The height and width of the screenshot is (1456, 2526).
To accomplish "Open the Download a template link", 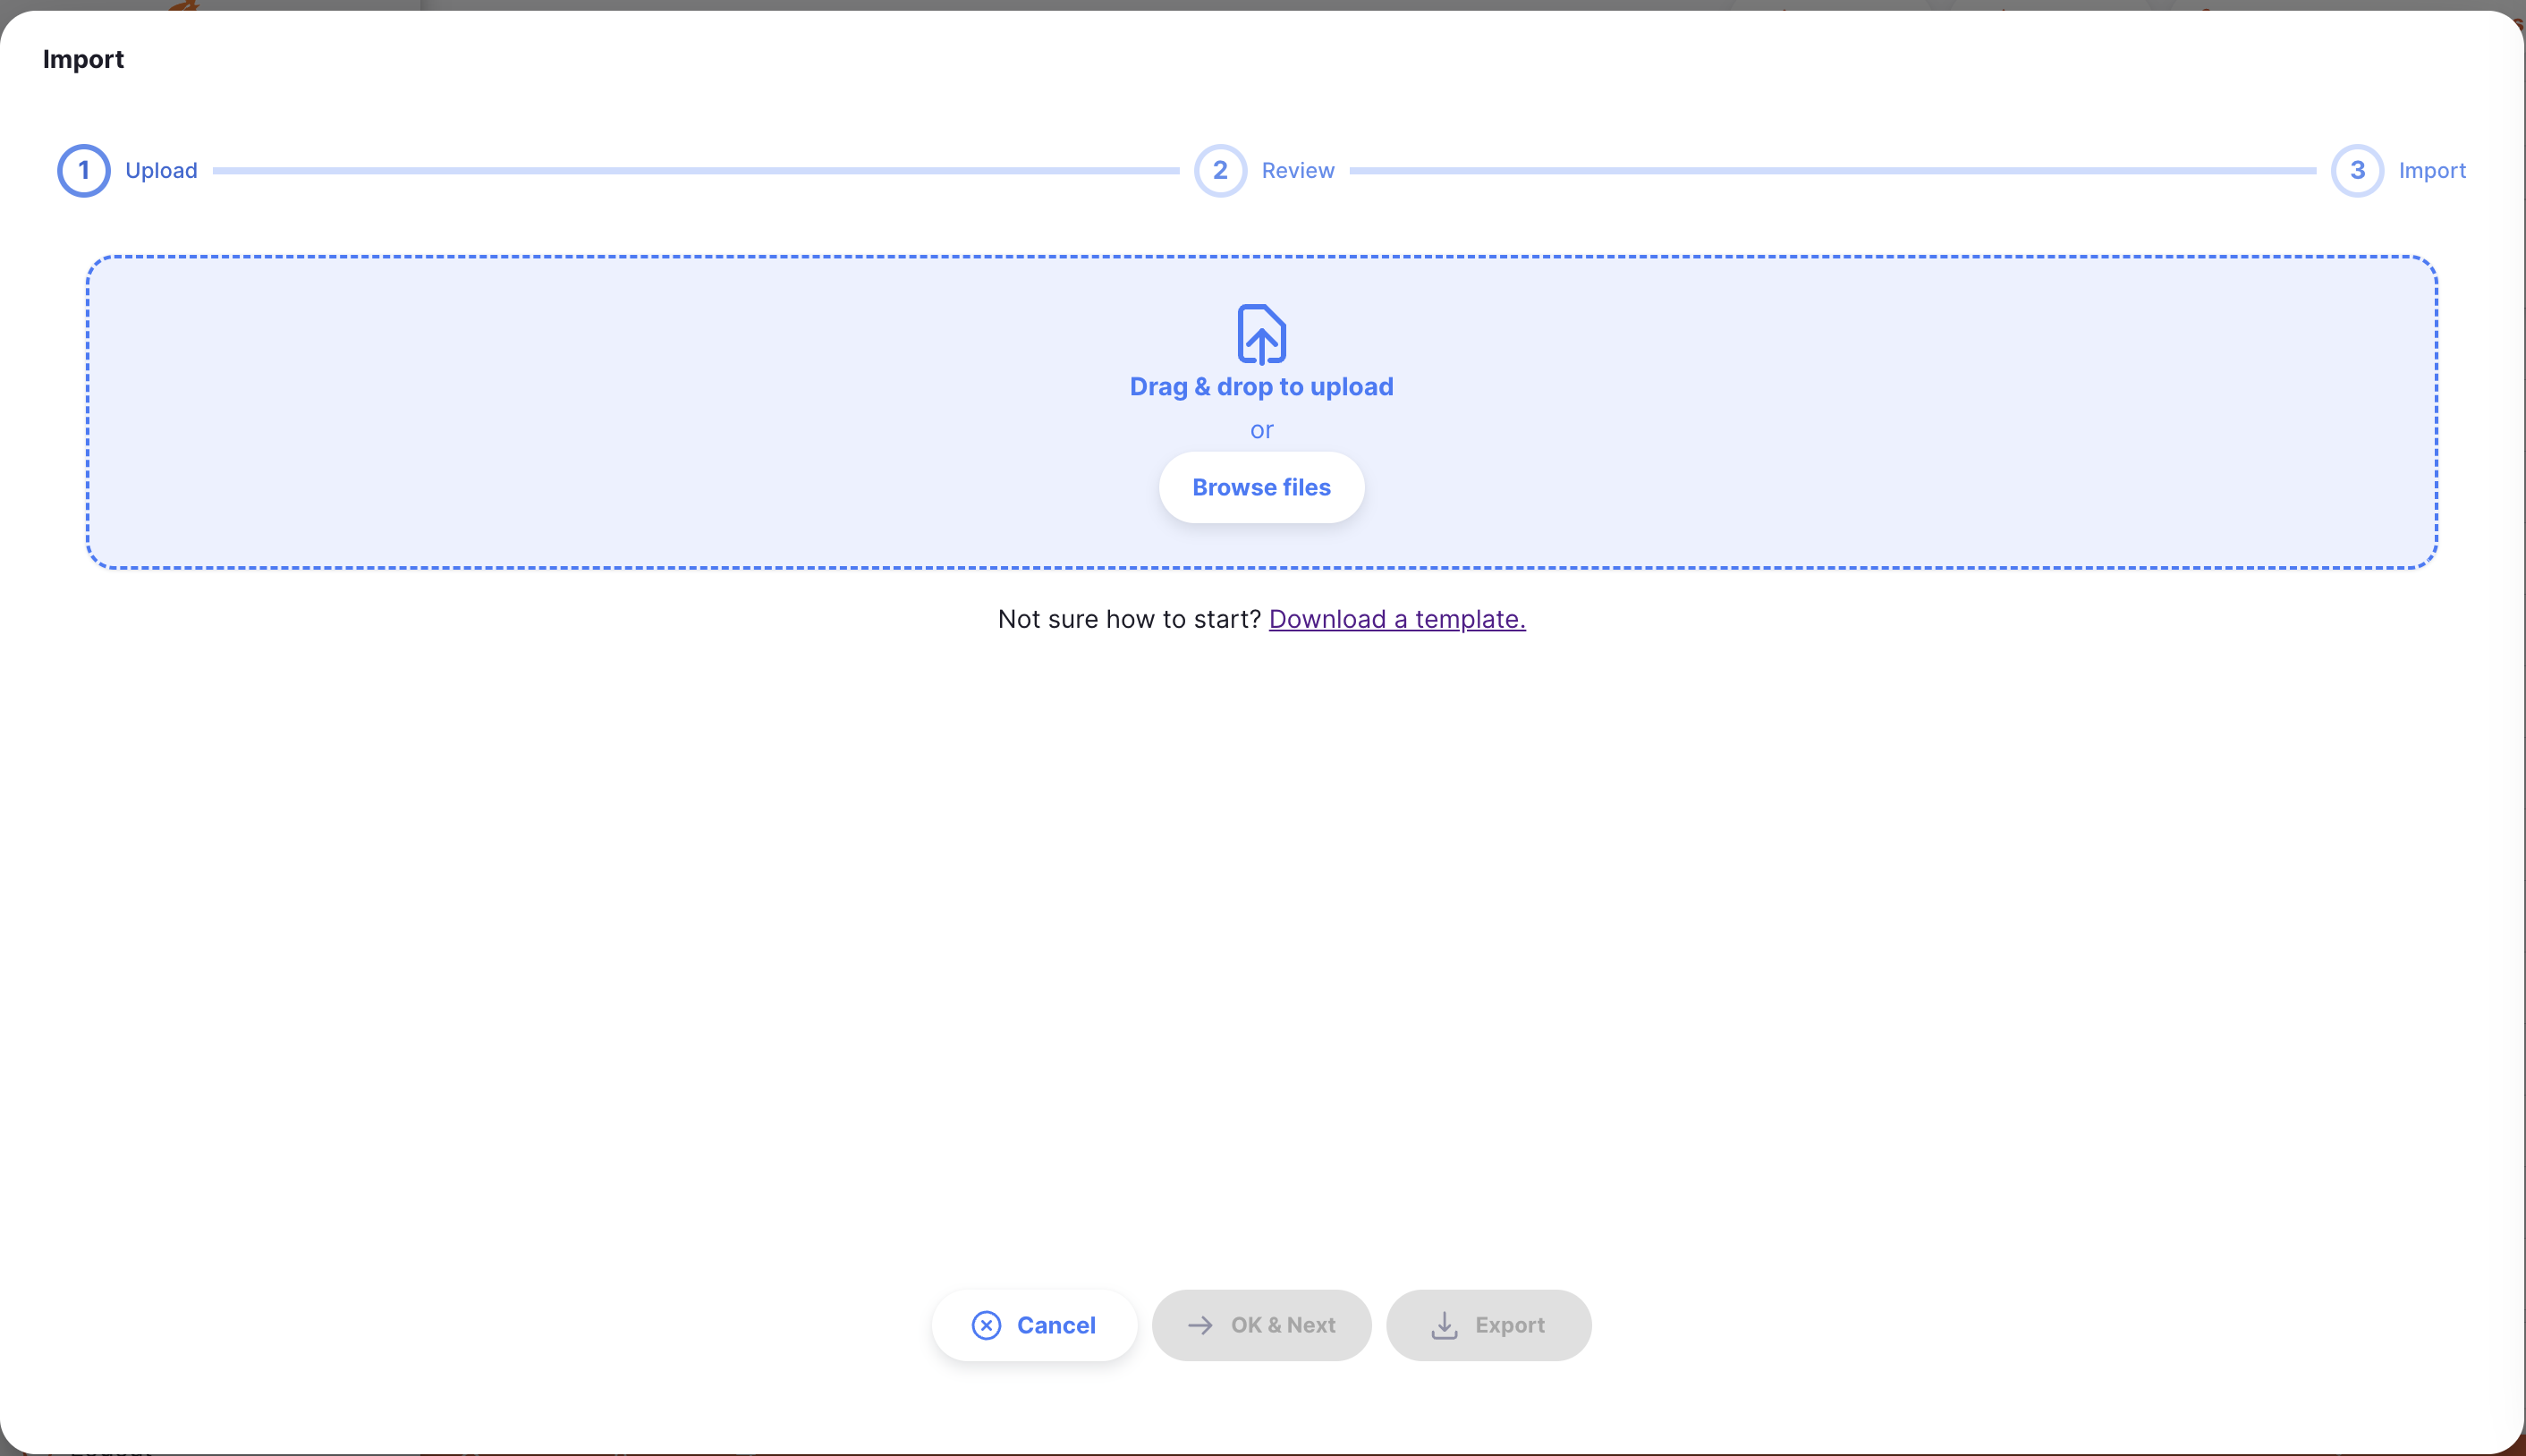I will tap(1396, 619).
